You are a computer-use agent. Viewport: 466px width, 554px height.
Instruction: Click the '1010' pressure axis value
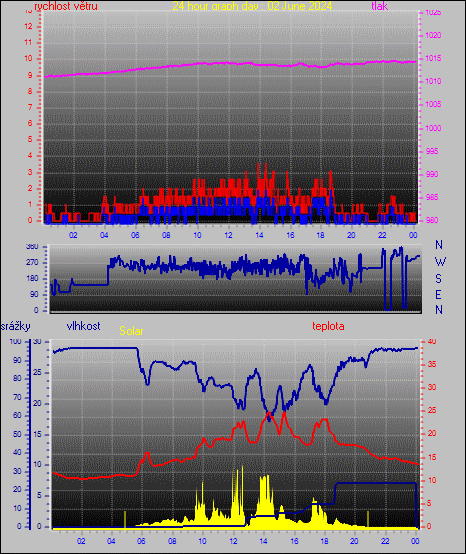point(433,81)
